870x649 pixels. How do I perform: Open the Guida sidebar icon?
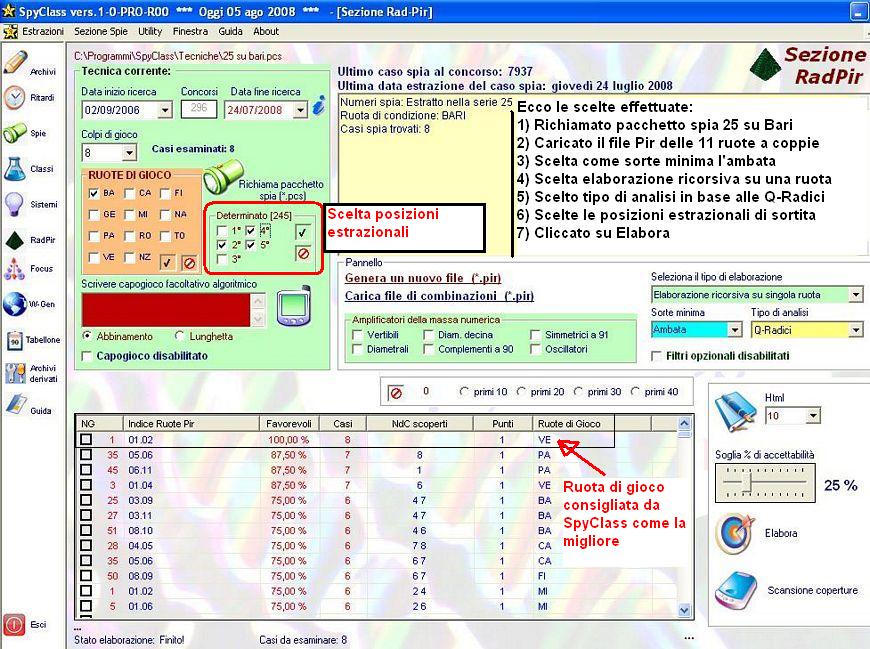[15, 405]
